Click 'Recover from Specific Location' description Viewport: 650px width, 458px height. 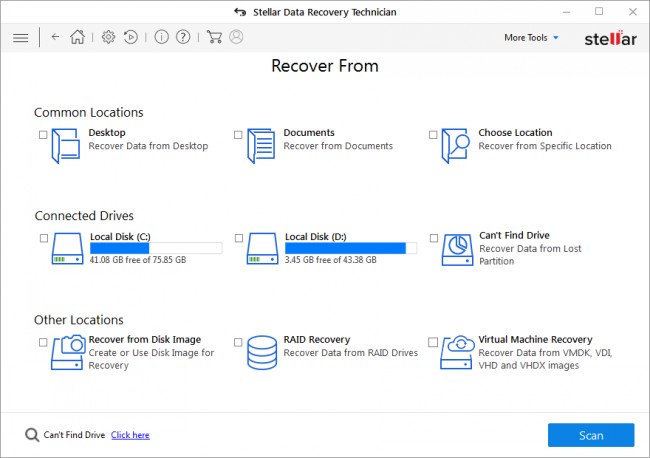[545, 146]
